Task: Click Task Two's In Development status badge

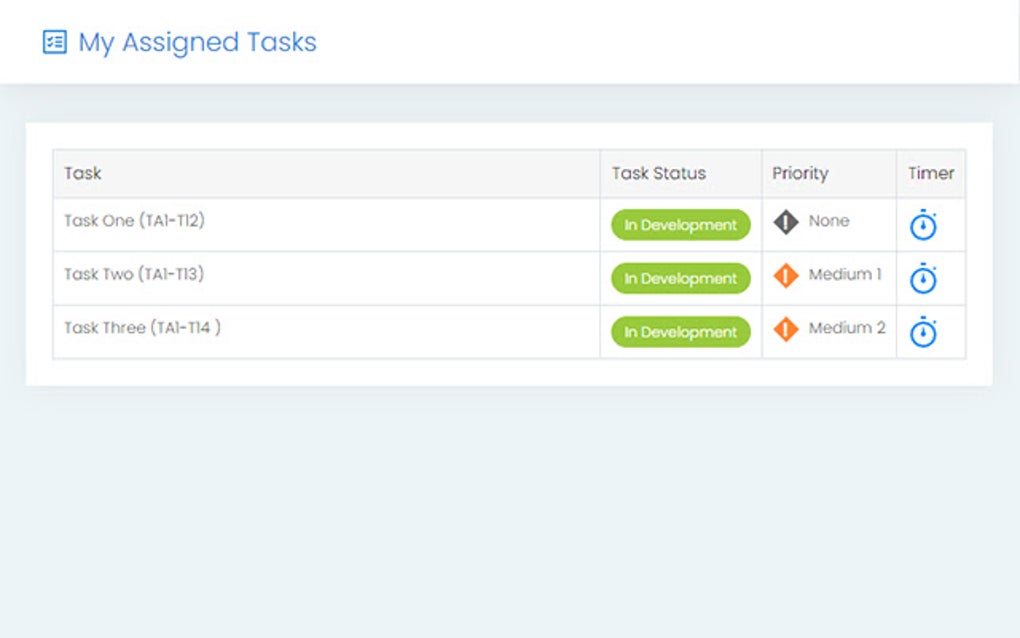Action: pos(680,279)
